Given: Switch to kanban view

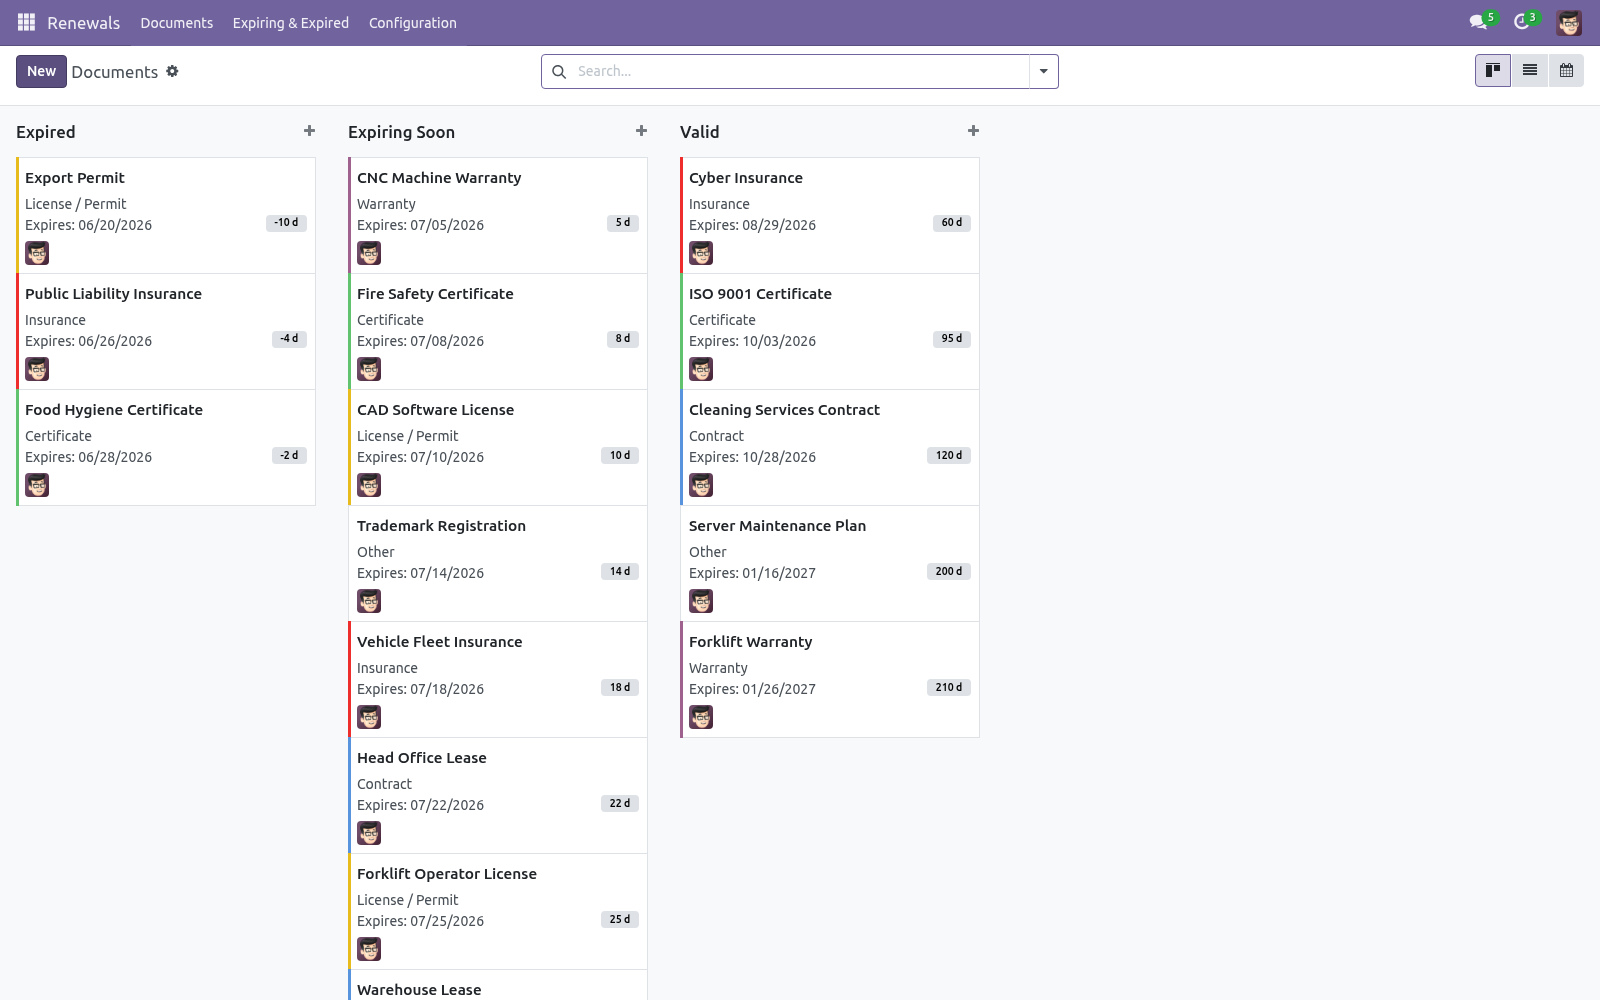Looking at the screenshot, I should point(1493,71).
